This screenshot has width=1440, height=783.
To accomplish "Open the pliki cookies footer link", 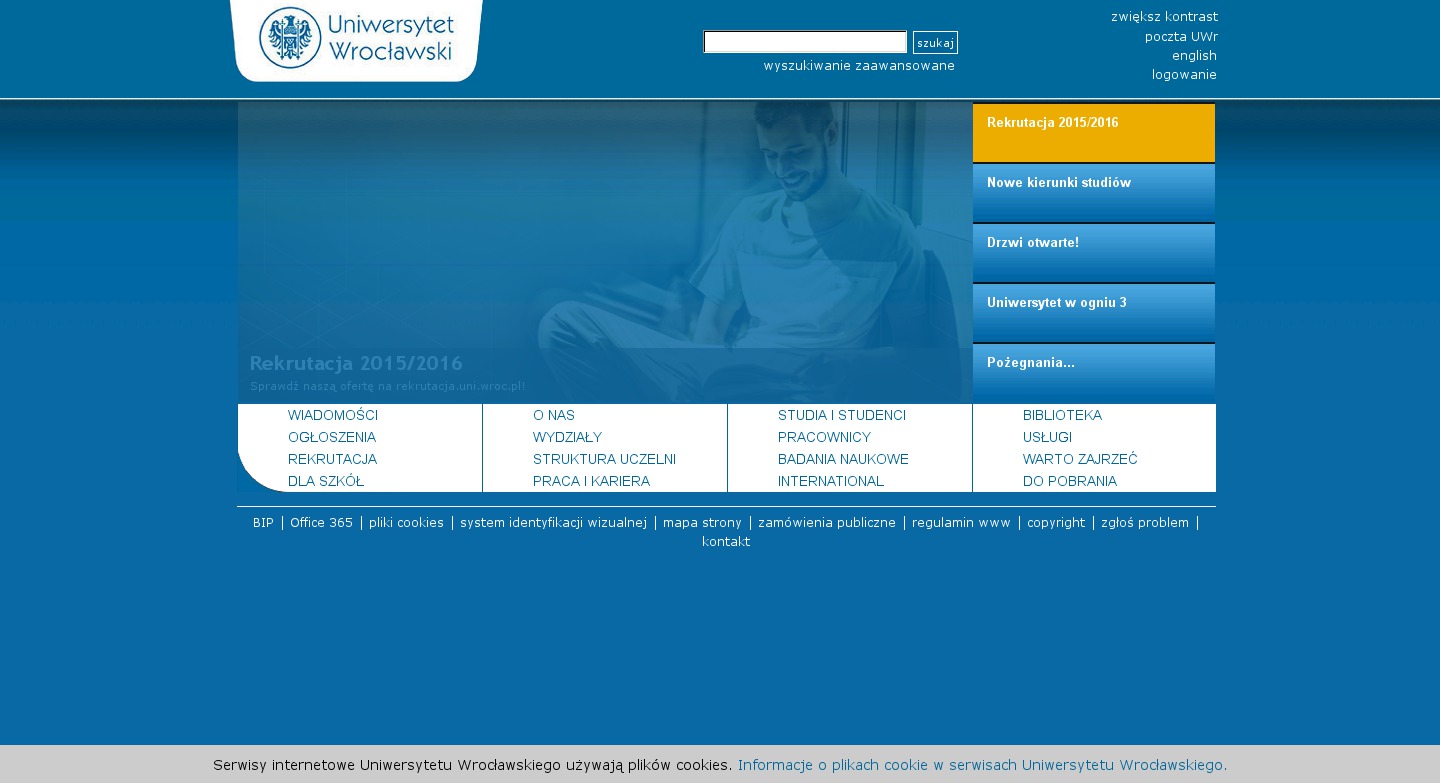I will pos(406,523).
